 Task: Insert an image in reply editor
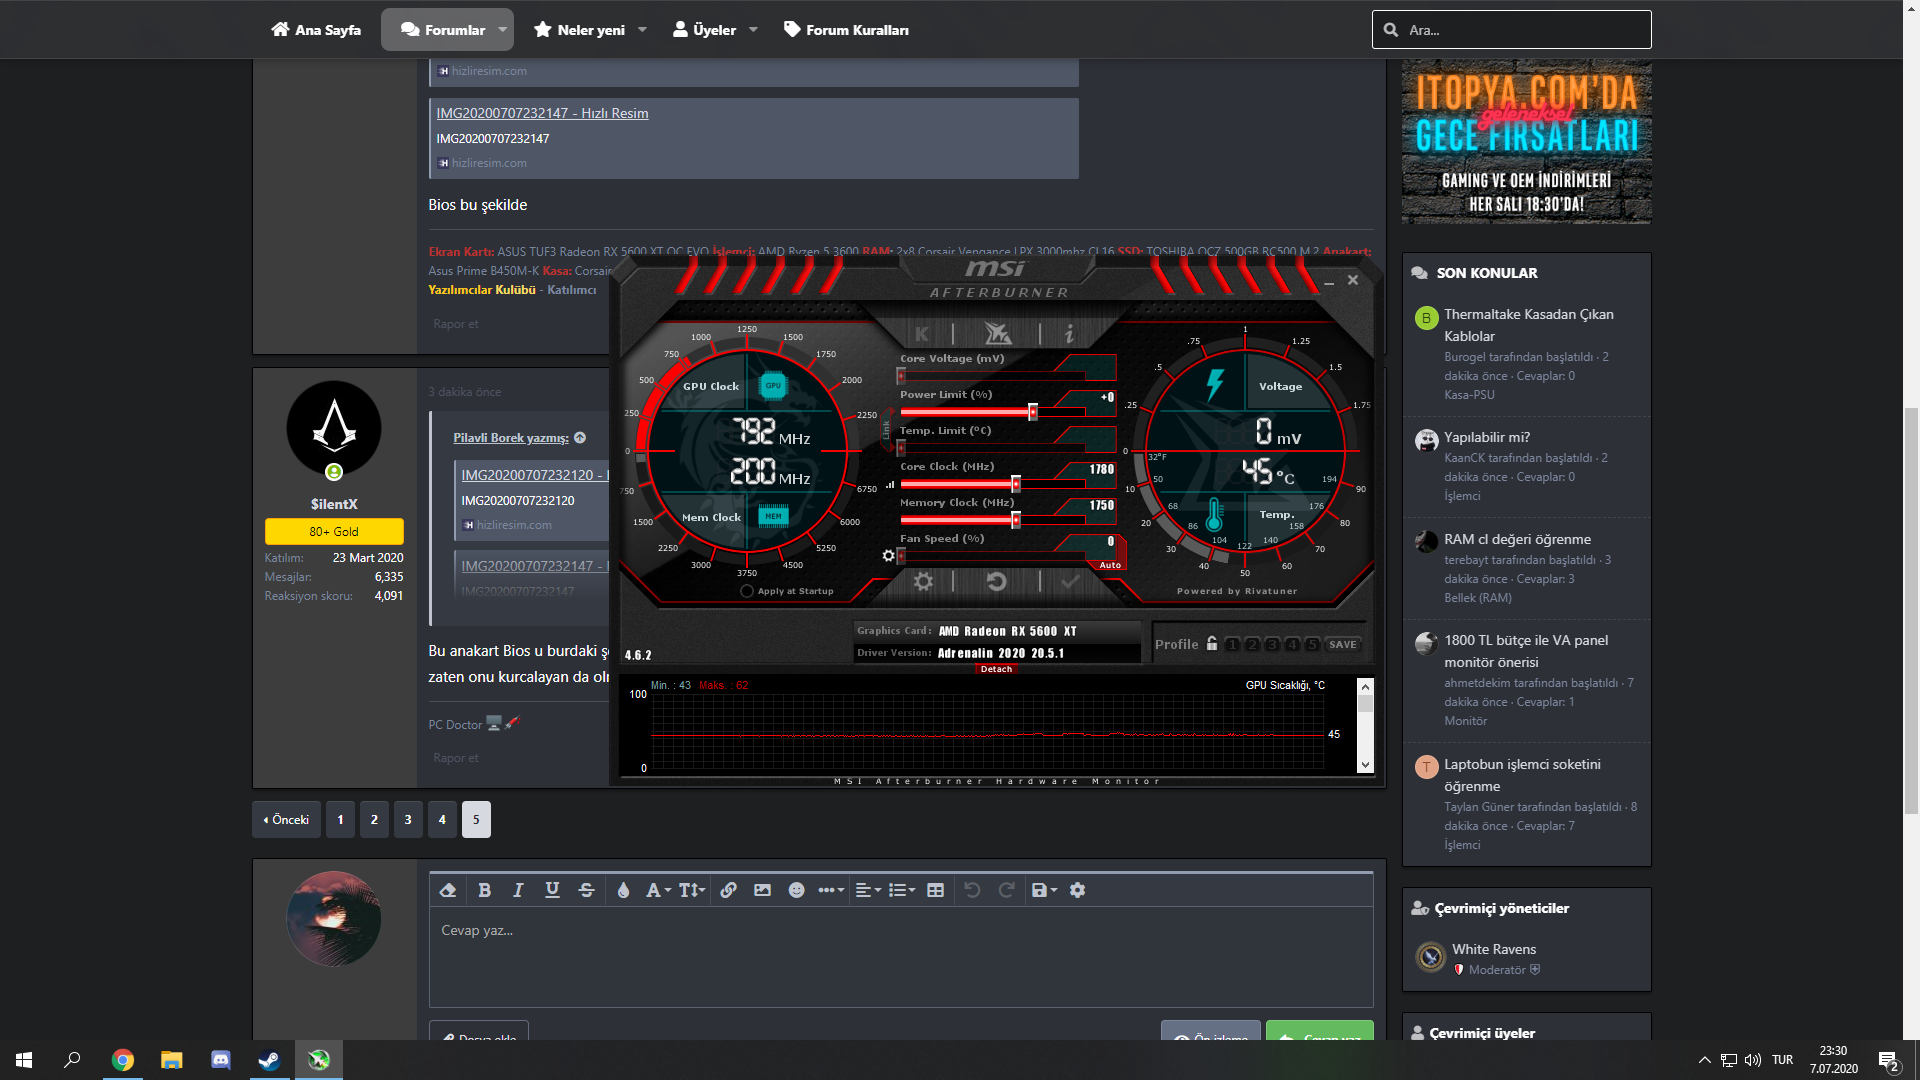tap(762, 890)
